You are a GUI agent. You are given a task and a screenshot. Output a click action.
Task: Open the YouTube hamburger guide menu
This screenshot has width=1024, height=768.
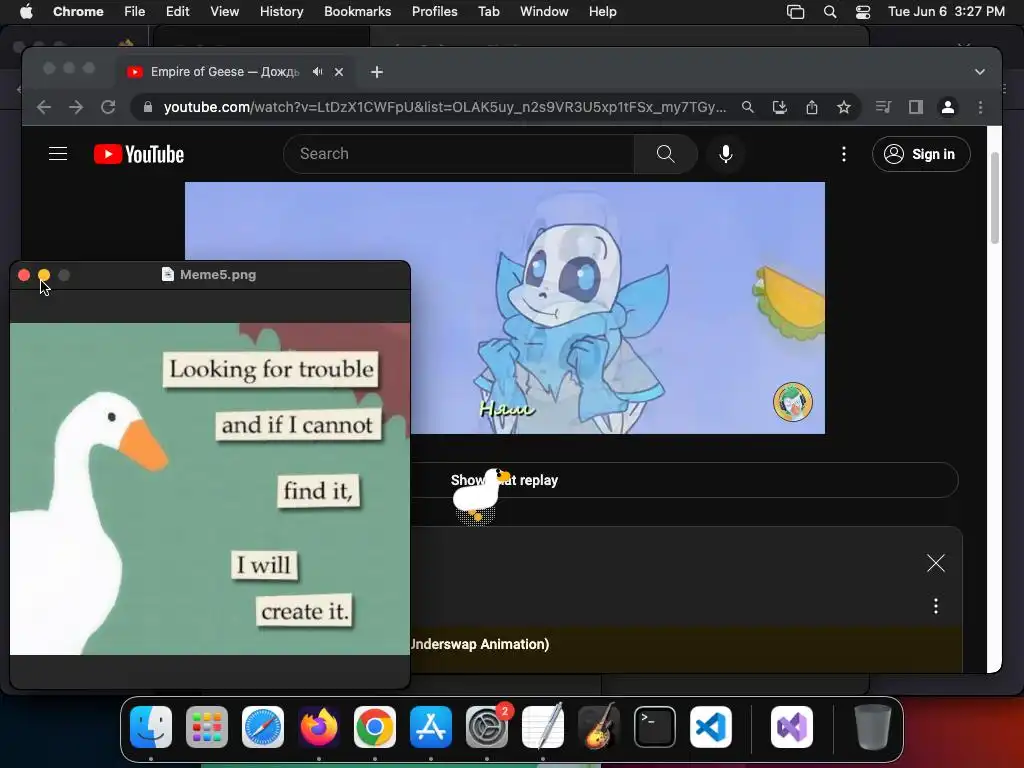(58, 154)
